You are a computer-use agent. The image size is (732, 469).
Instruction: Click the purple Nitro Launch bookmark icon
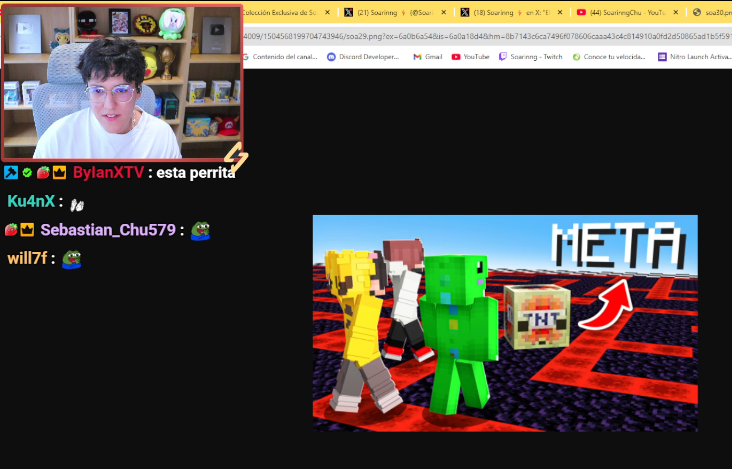[x=662, y=57]
